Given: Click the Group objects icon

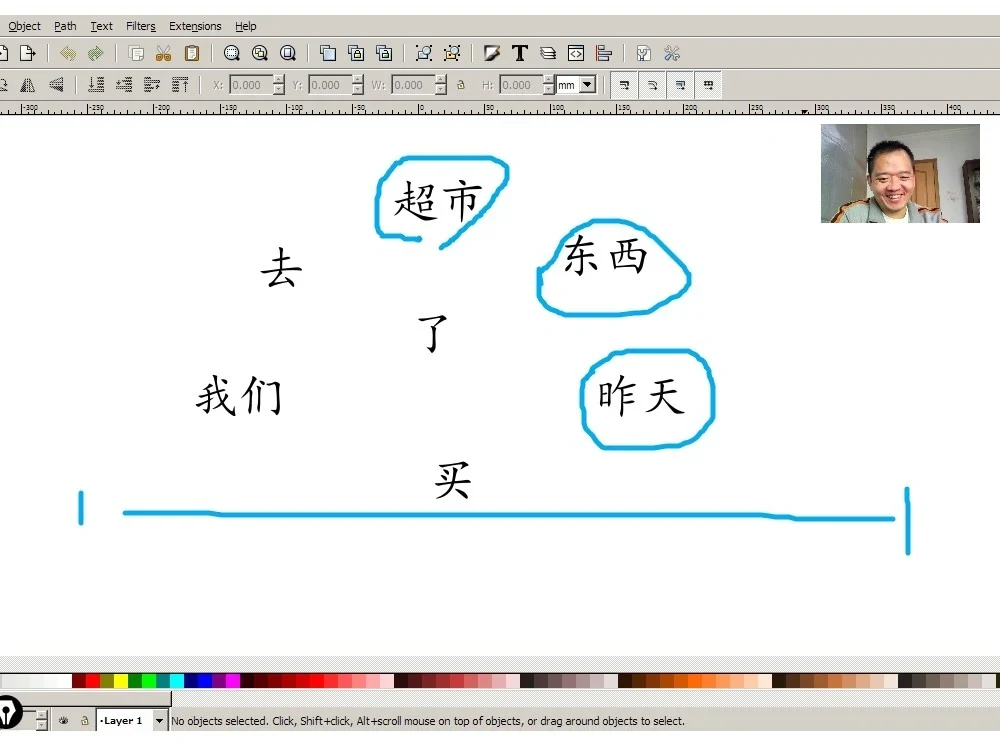Looking at the screenshot, I should 424,53.
